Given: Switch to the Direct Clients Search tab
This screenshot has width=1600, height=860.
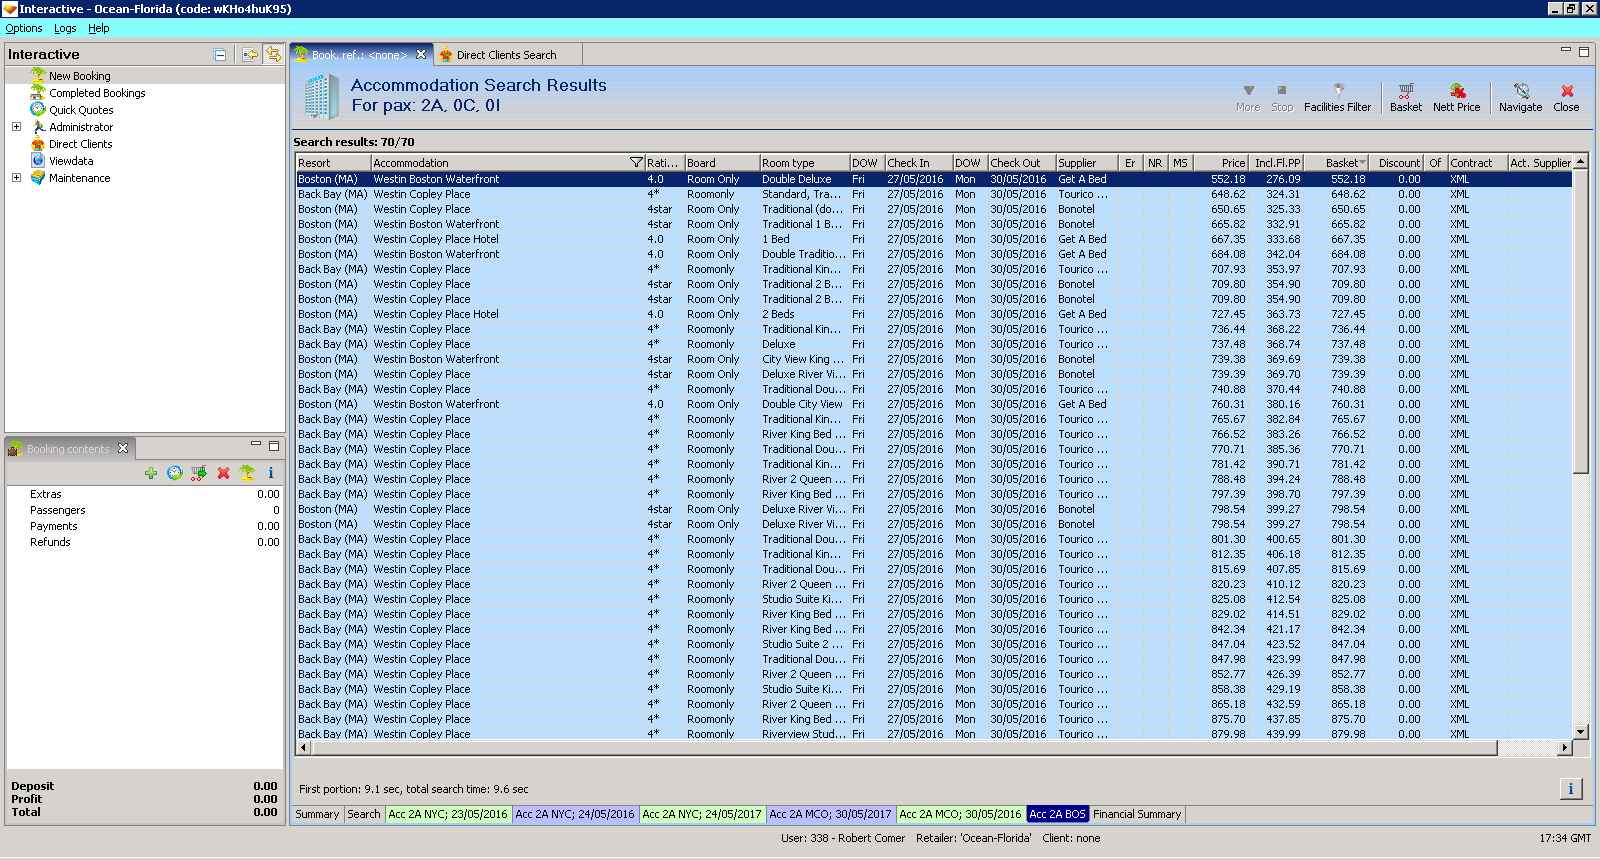Looking at the screenshot, I should pyautogui.click(x=505, y=55).
